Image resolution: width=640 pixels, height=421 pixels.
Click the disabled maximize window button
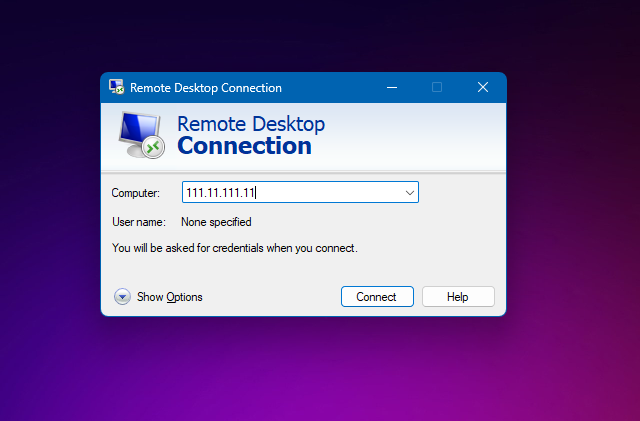pyautogui.click(x=437, y=87)
